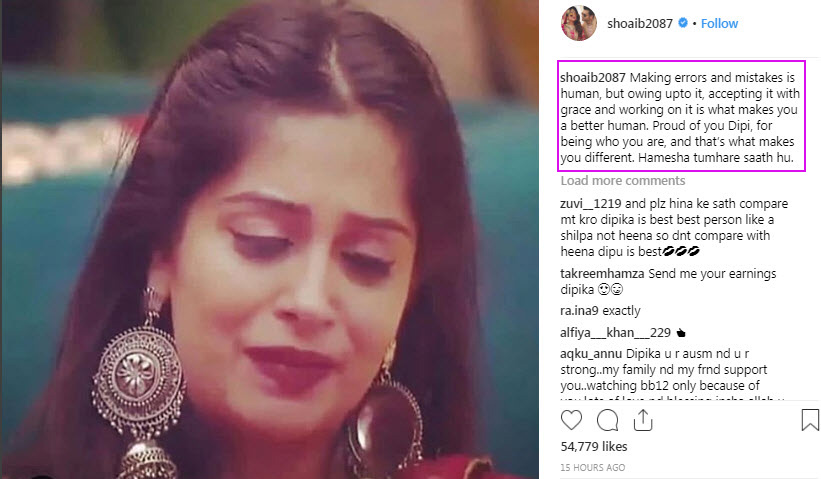Select the clap emoji in alfiya comment
The image size is (821, 479).
pos(681,333)
